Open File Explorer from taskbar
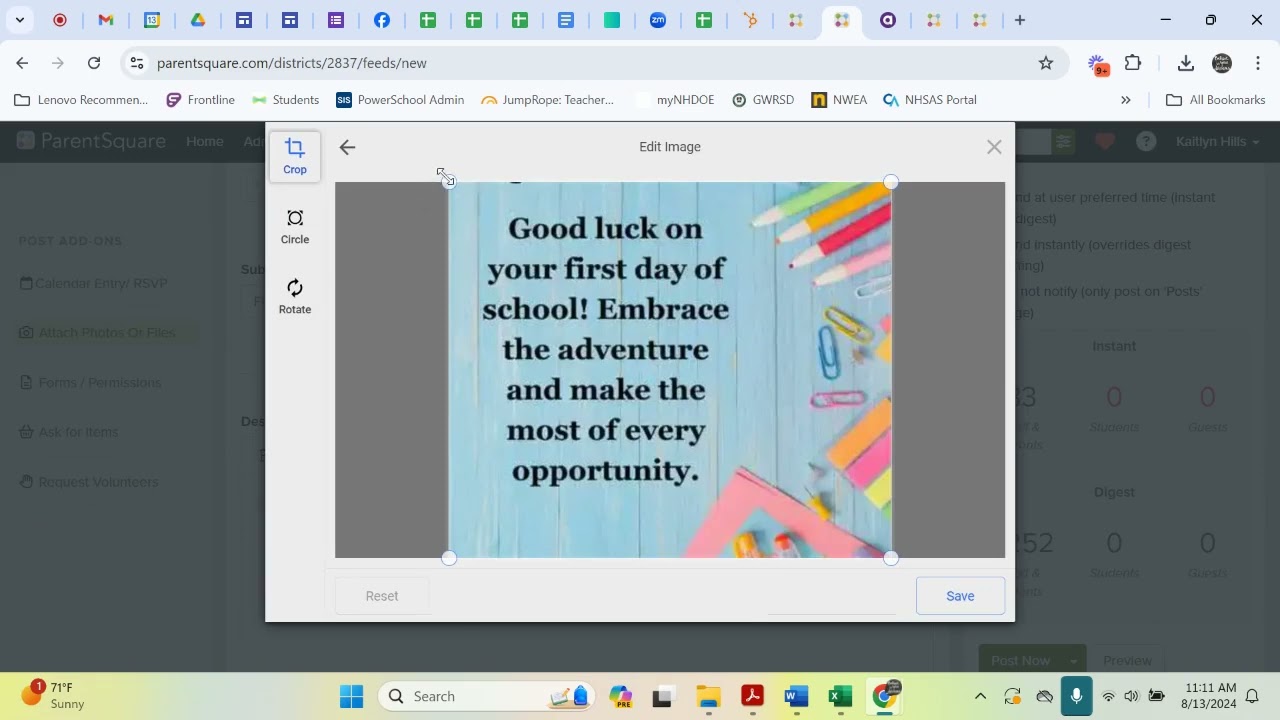This screenshot has width=1280, height=720. 708,696
